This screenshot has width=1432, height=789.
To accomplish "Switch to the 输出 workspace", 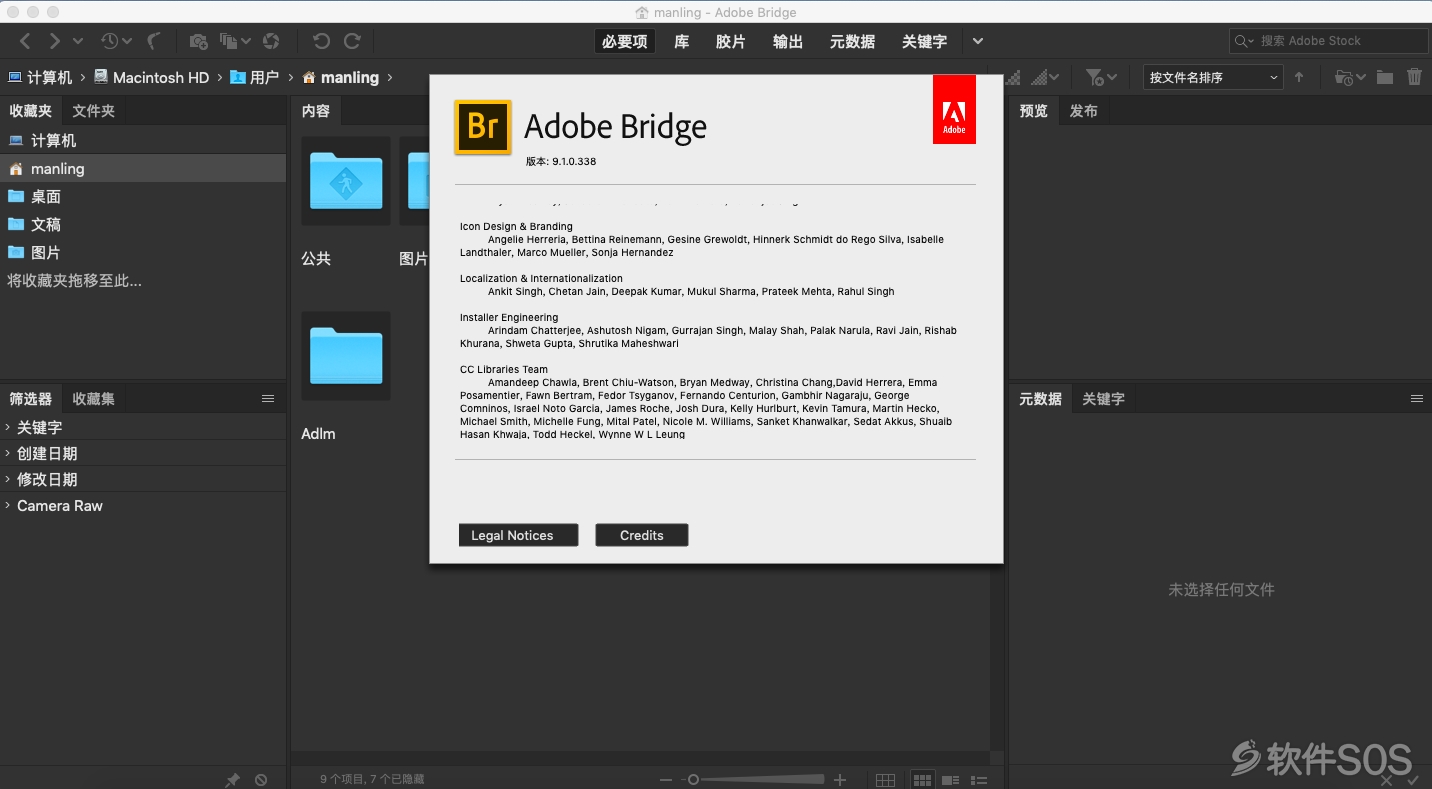I will click(x=788, y=41).
